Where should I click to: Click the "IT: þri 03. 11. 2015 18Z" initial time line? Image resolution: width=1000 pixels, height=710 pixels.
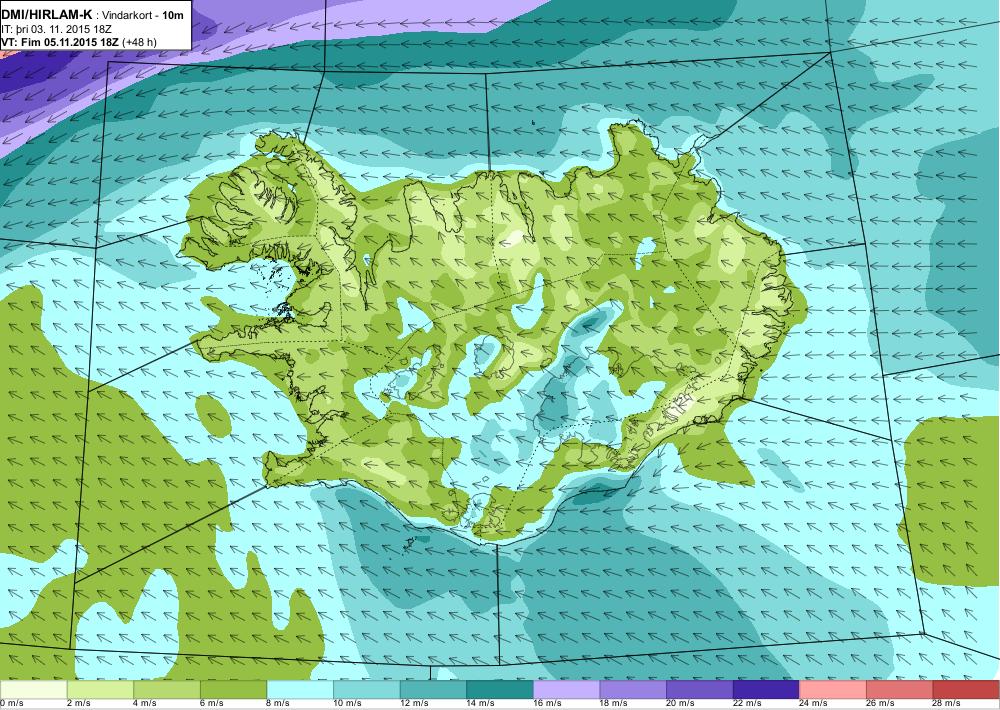click(x=57, y=29)
